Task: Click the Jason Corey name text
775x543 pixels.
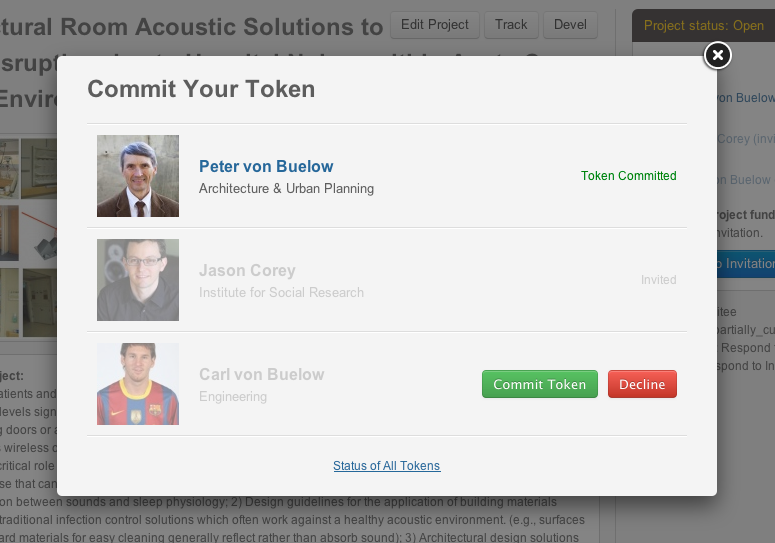Action: click(247, 271)
